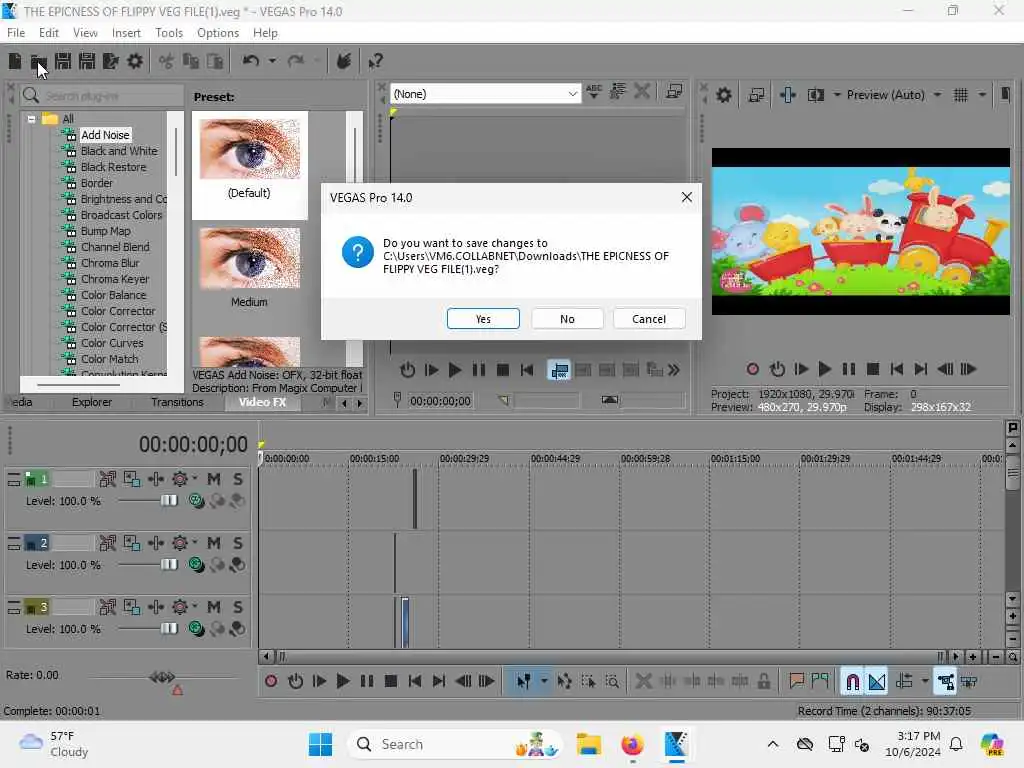Click the Rate scrub slider control

click(x=162, y=677)
